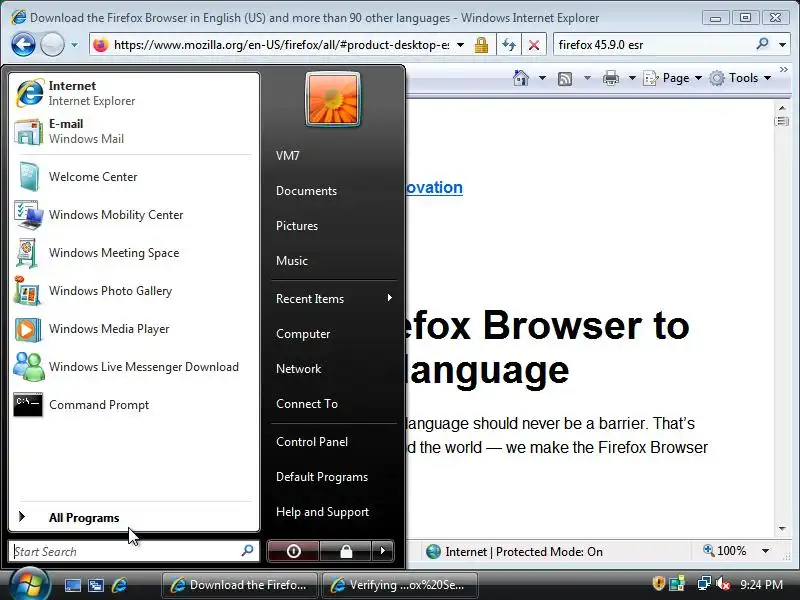The width and height of the screenshot is (800, 600).
Task: Click the Start Search magnifier icon
Action: click(x=247, y=551)
